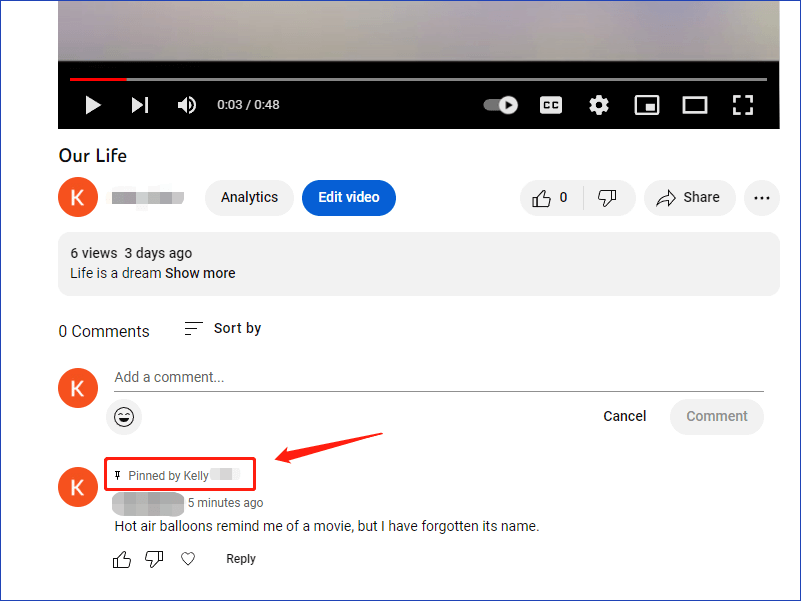Viewport: 801px width, 601px height.
Task: Open the more actions ellipsis menu
Action: coord(761,197)
